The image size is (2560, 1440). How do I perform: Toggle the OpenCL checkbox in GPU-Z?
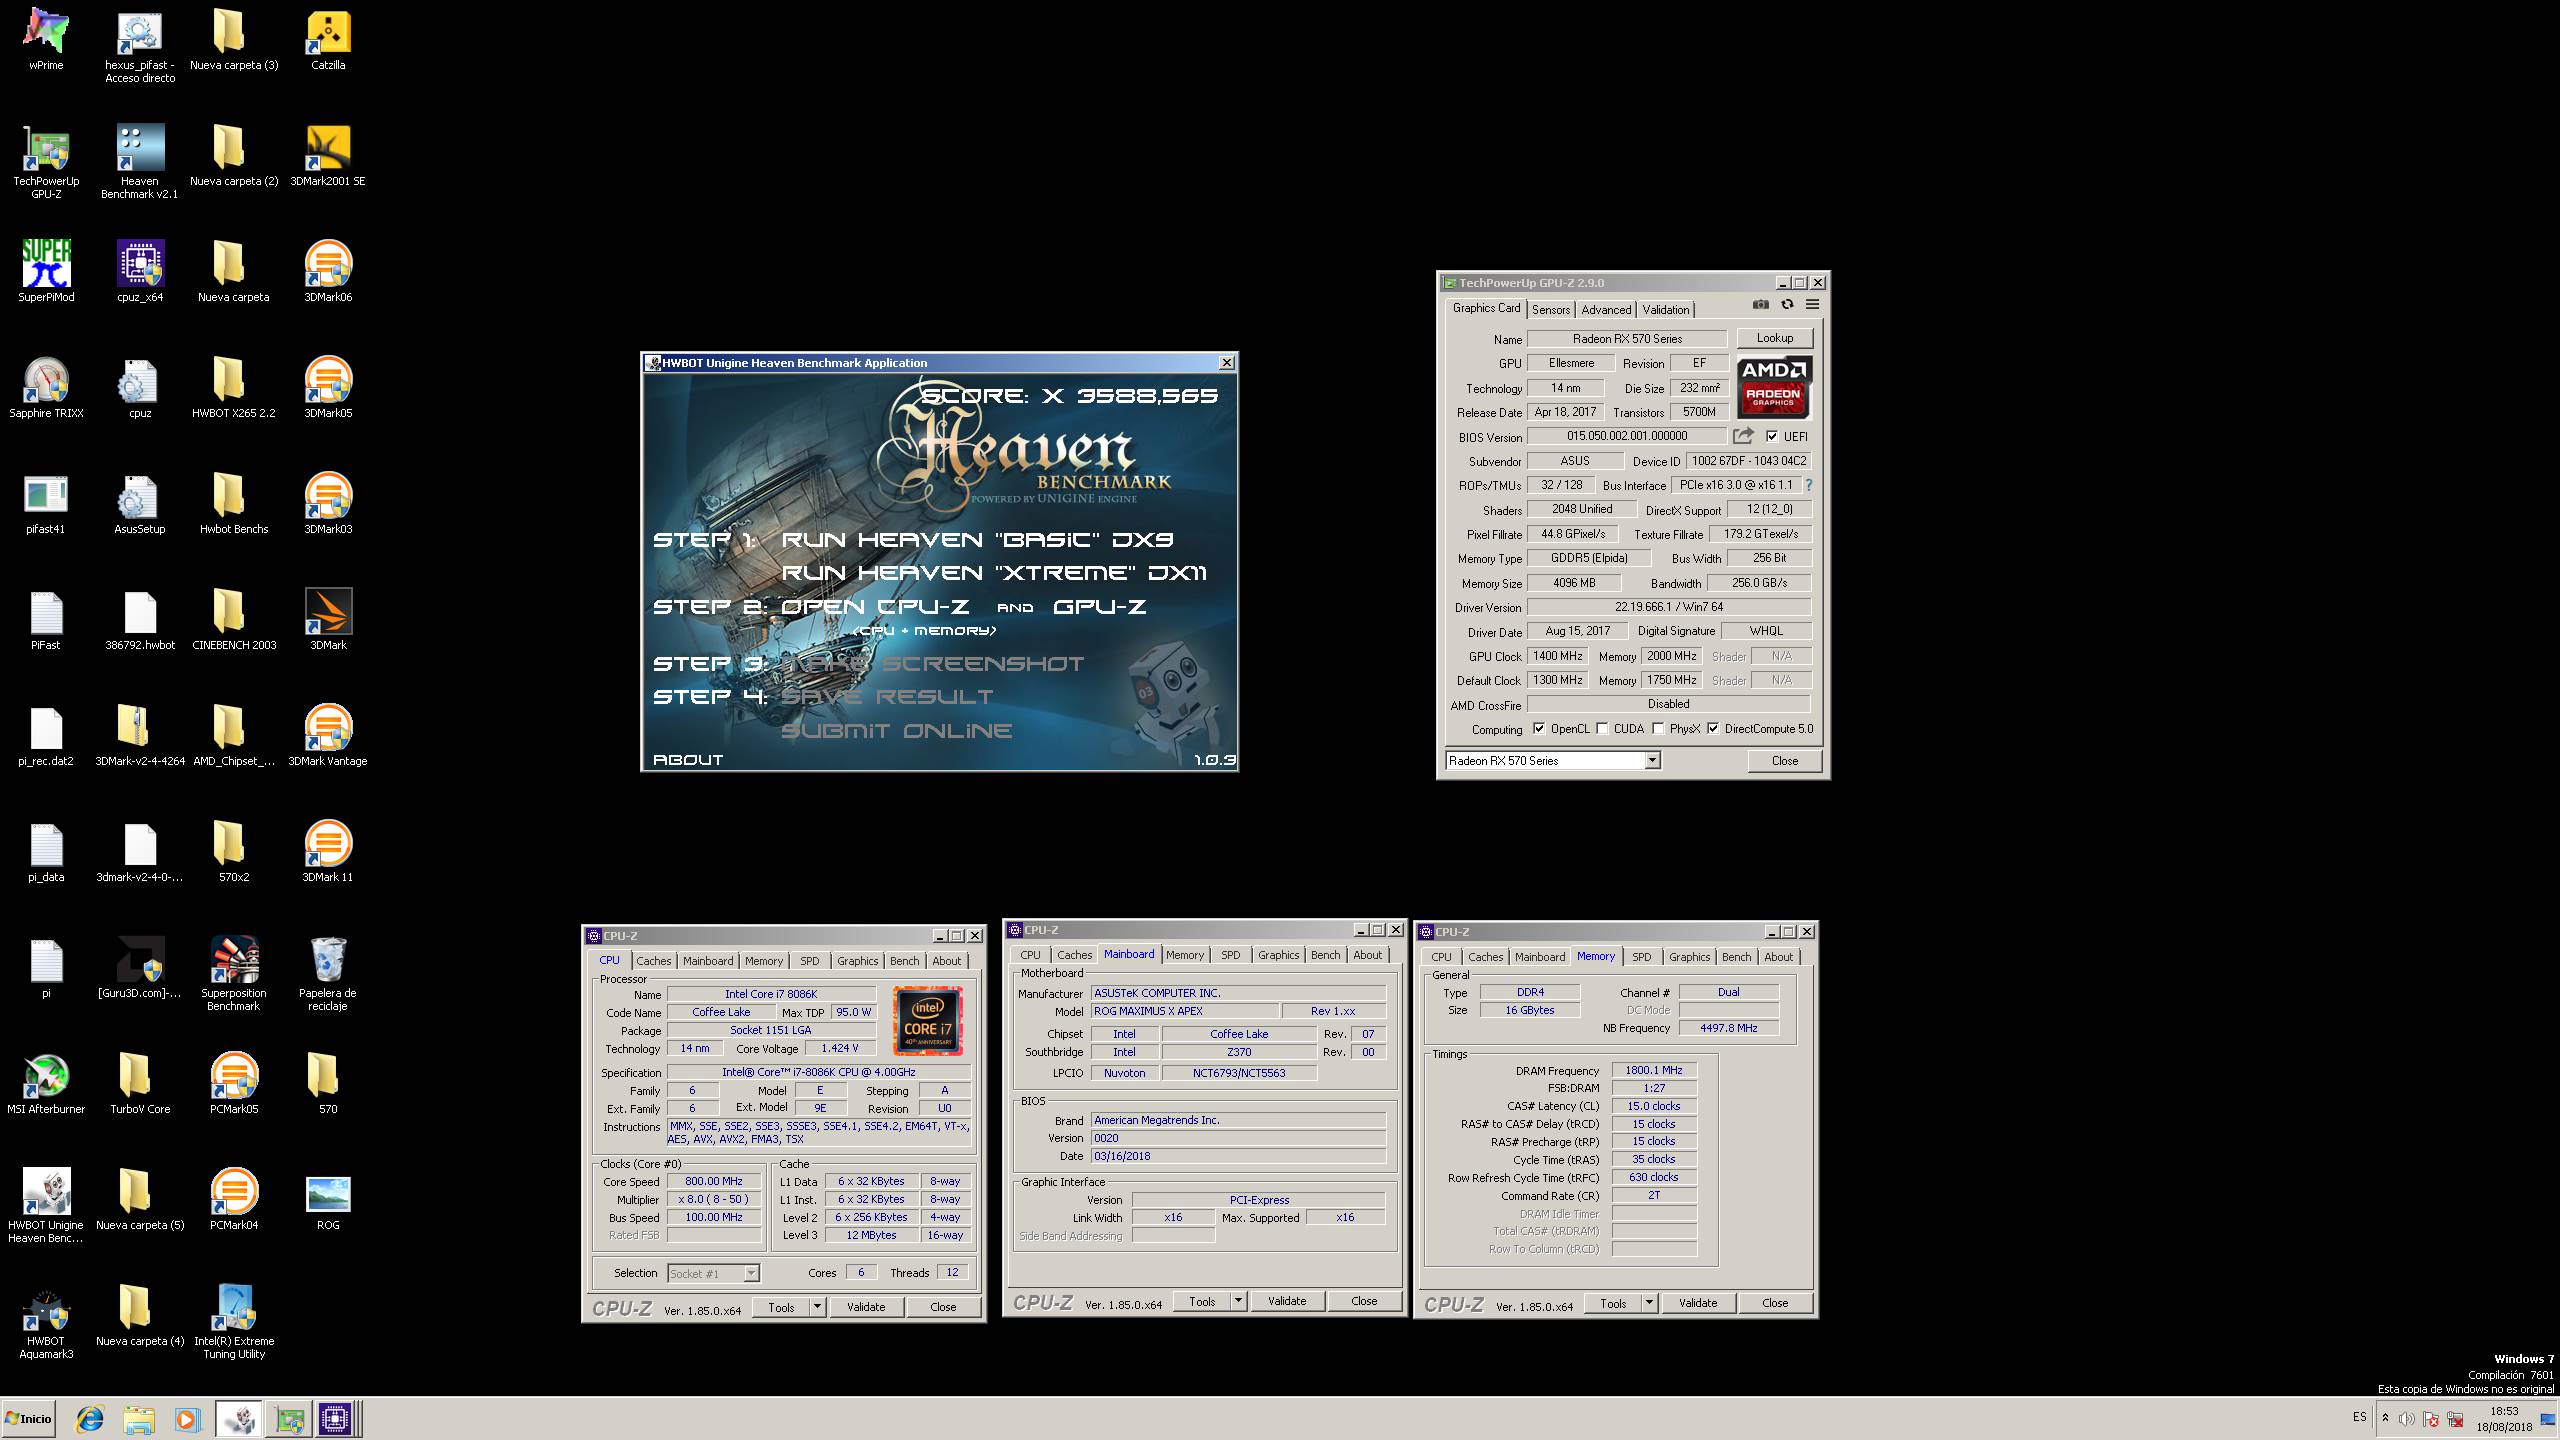1539,729
